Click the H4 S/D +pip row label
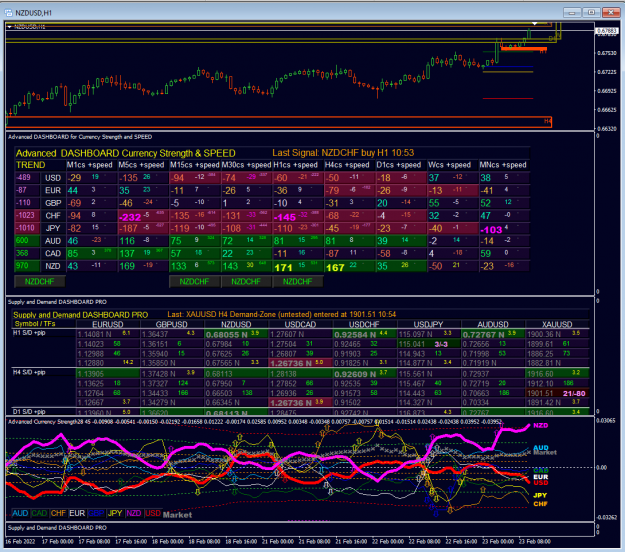The image size is (625, 552). (x=29, y=372)
